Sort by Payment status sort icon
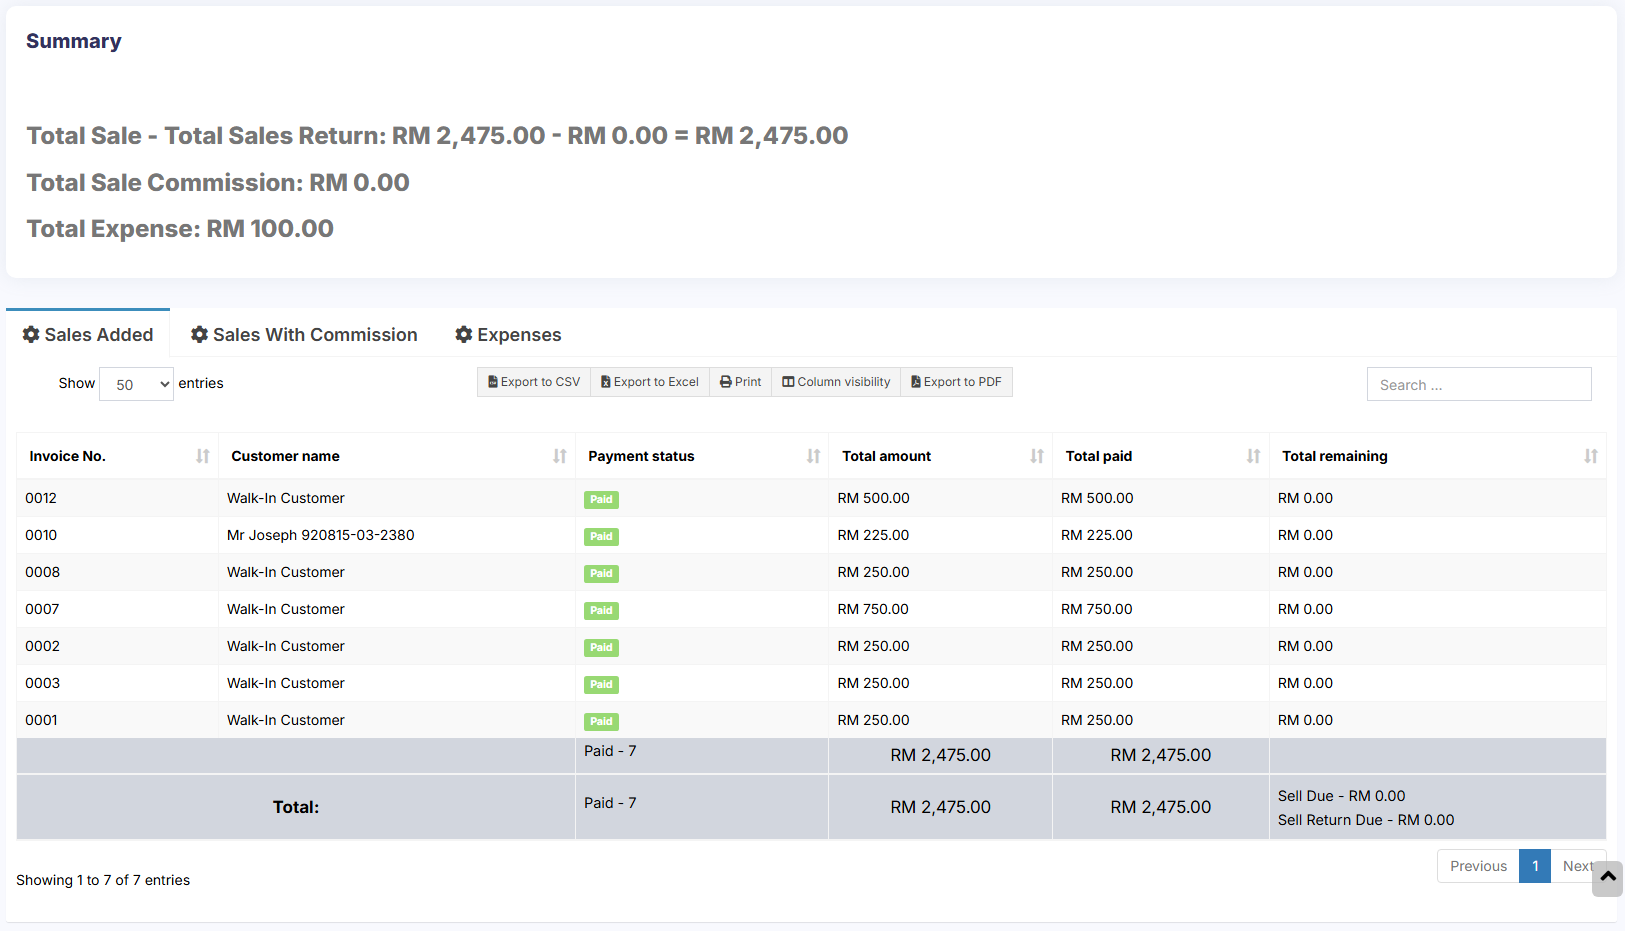The height and width of the screenshot is (931, 1625). pyautogui.click(x=813, y=456)
